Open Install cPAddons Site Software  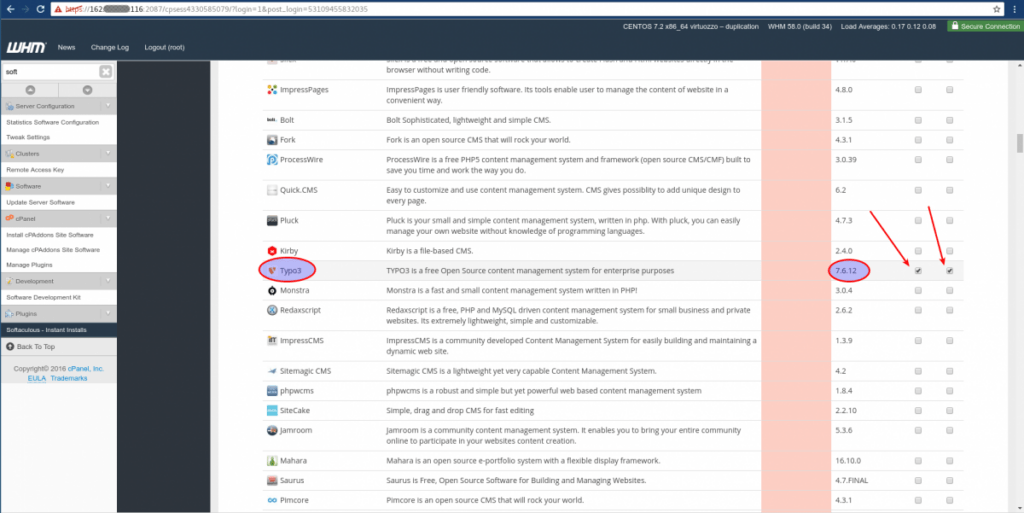pyautogui.click(x=50, y=235)
